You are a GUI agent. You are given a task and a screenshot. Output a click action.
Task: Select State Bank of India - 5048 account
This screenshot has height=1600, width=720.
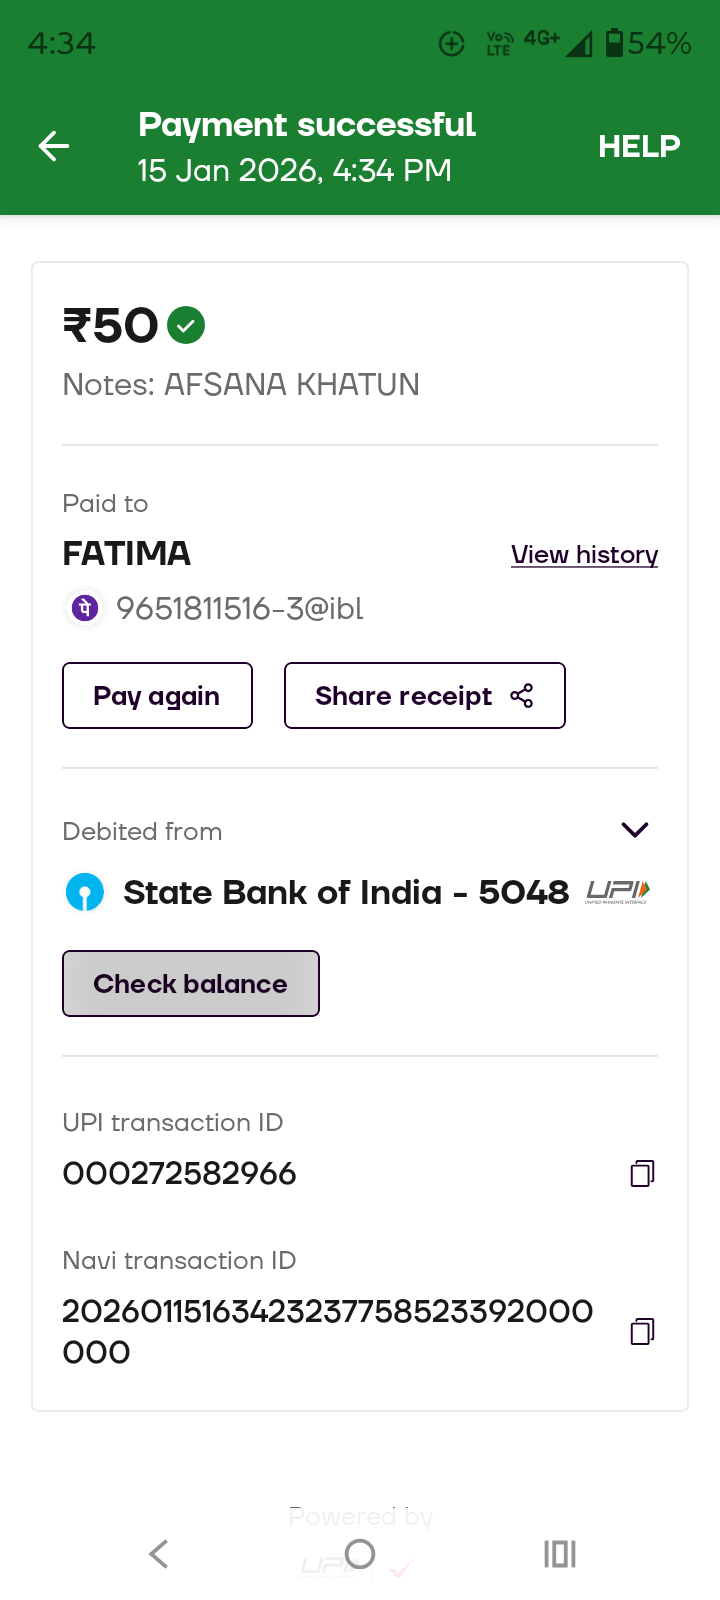coord(345,892)
